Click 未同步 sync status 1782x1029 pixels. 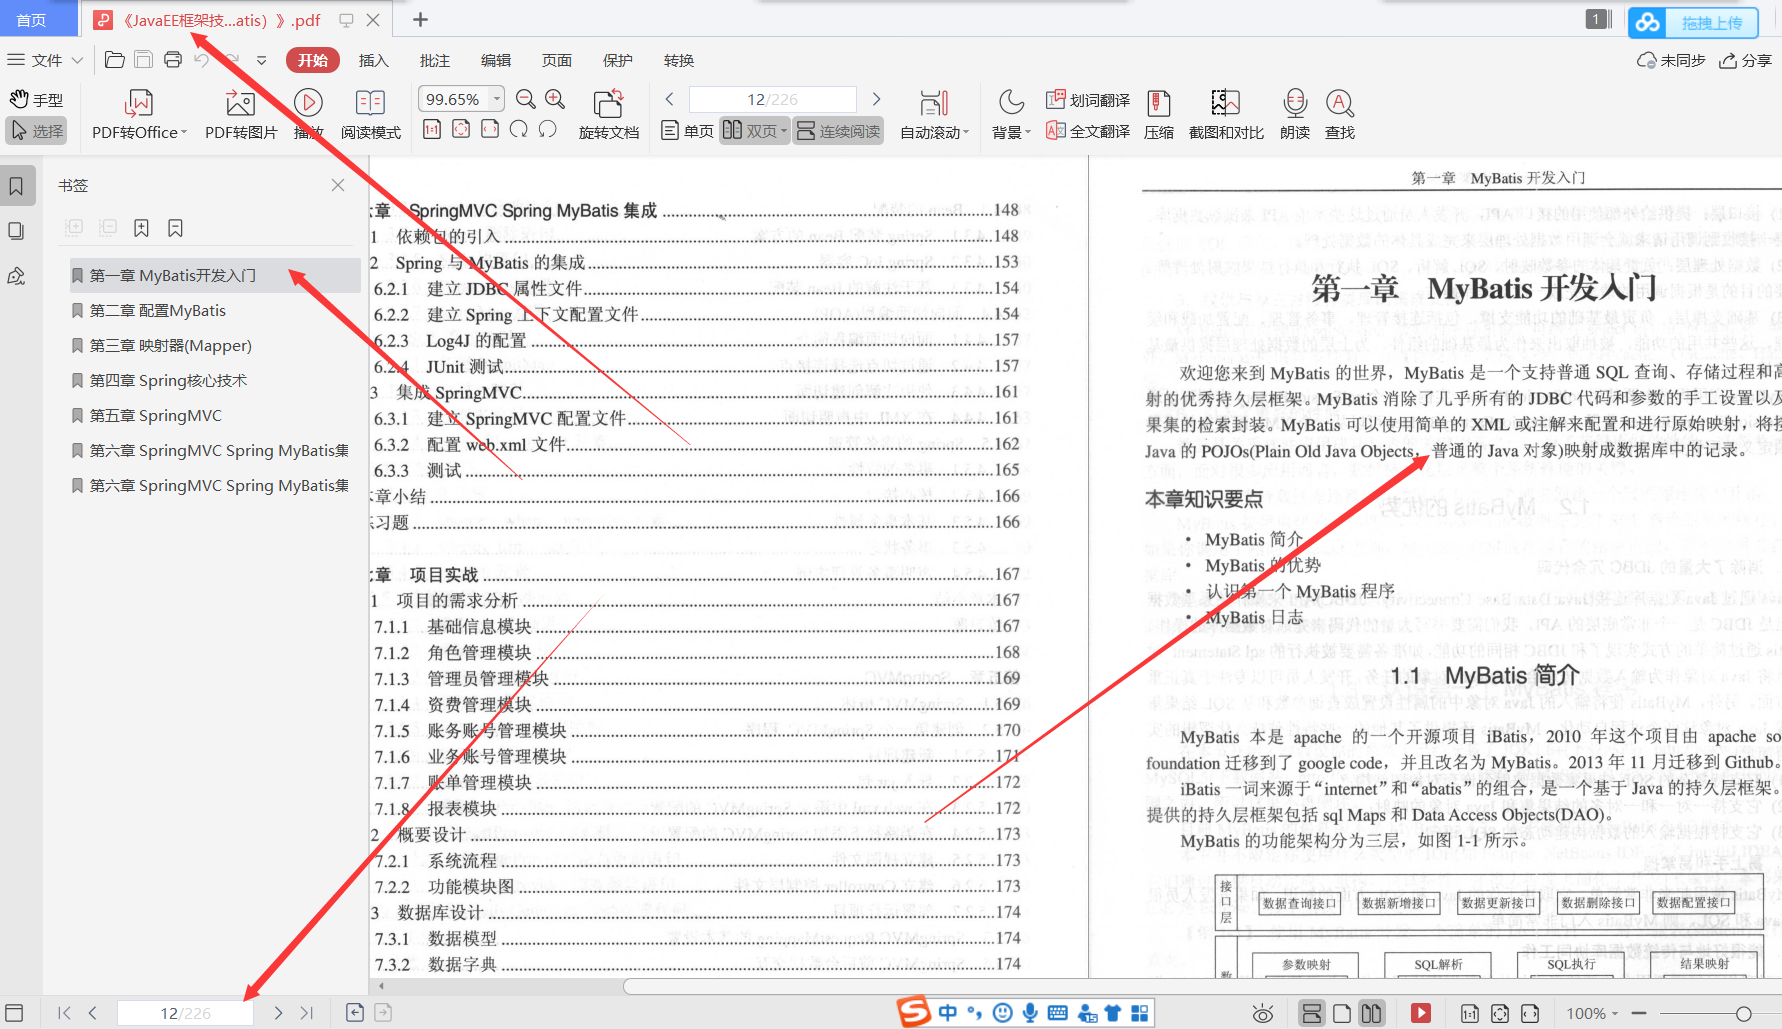coord(1670,60)
